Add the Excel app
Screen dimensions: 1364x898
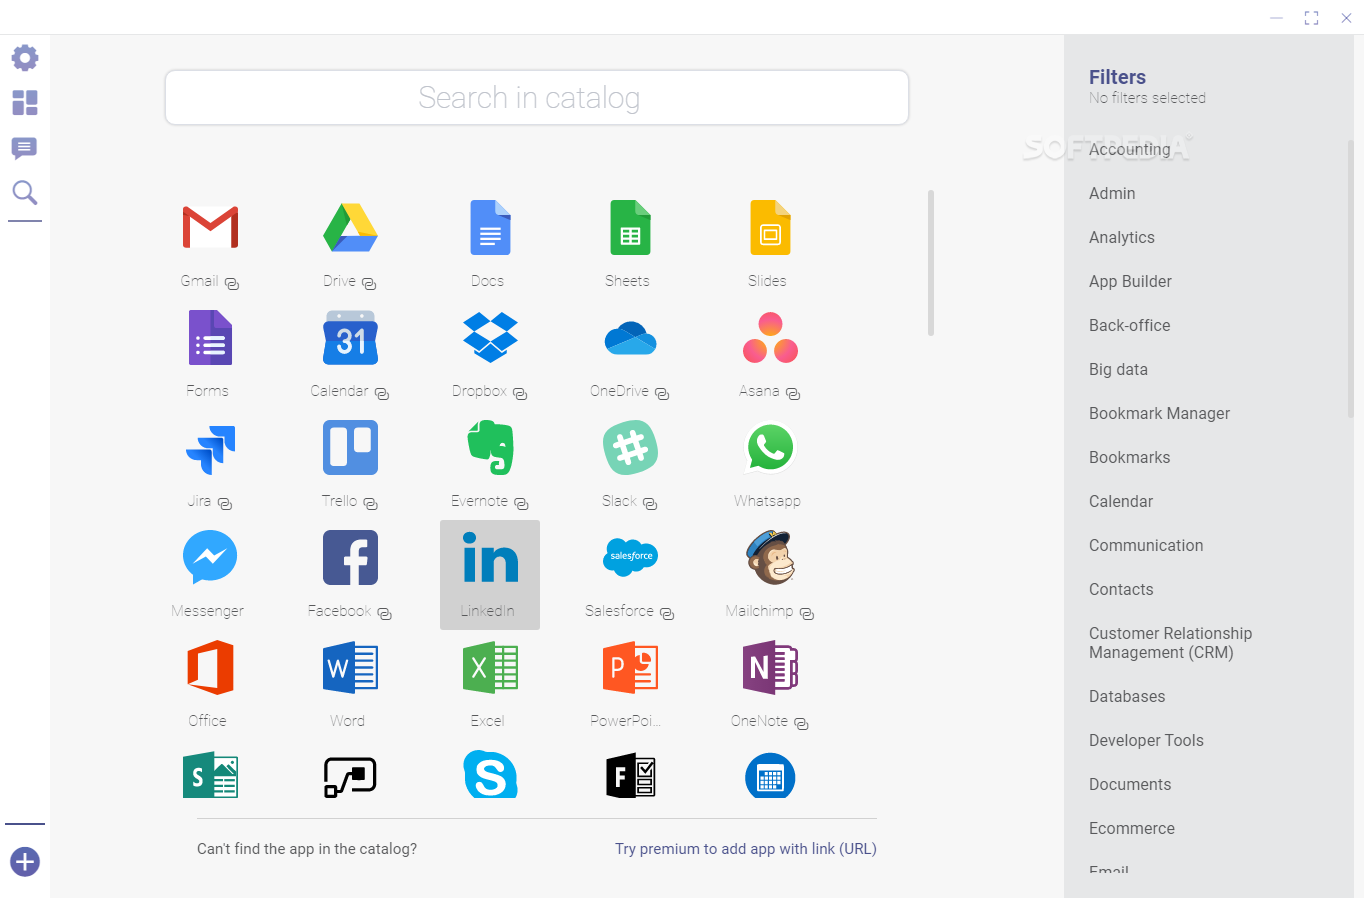click(490, 668)
